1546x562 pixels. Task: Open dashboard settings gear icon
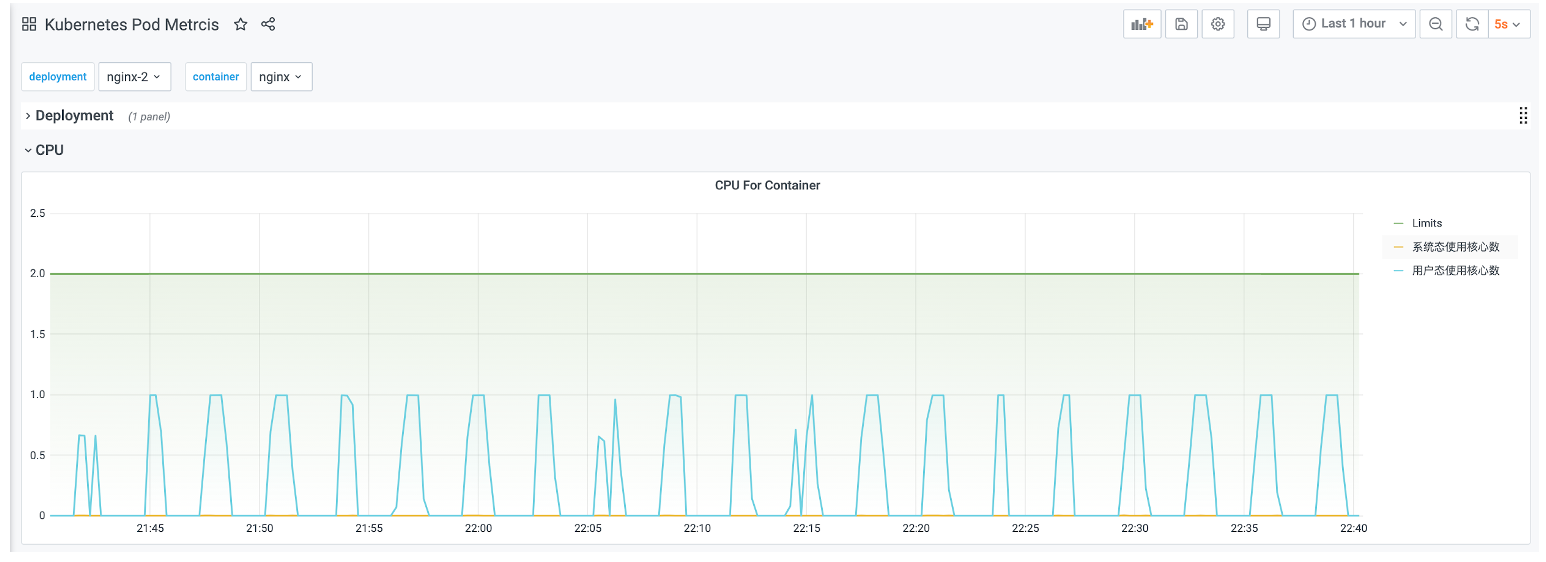tap(1218, 24)
